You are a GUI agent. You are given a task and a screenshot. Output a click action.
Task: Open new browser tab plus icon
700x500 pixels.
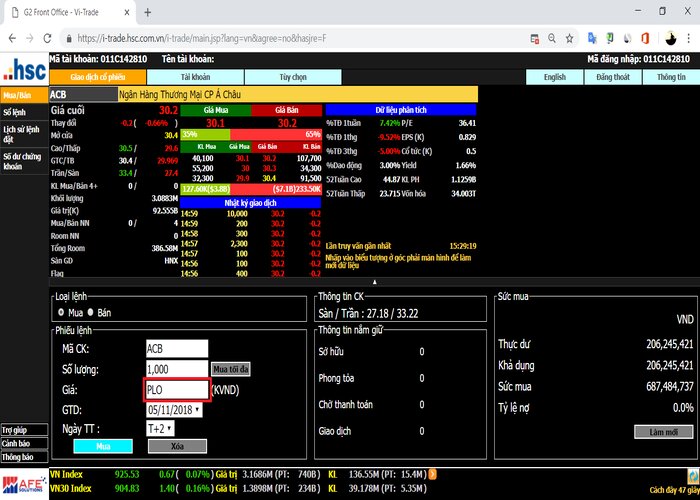(x=148, y=12)
